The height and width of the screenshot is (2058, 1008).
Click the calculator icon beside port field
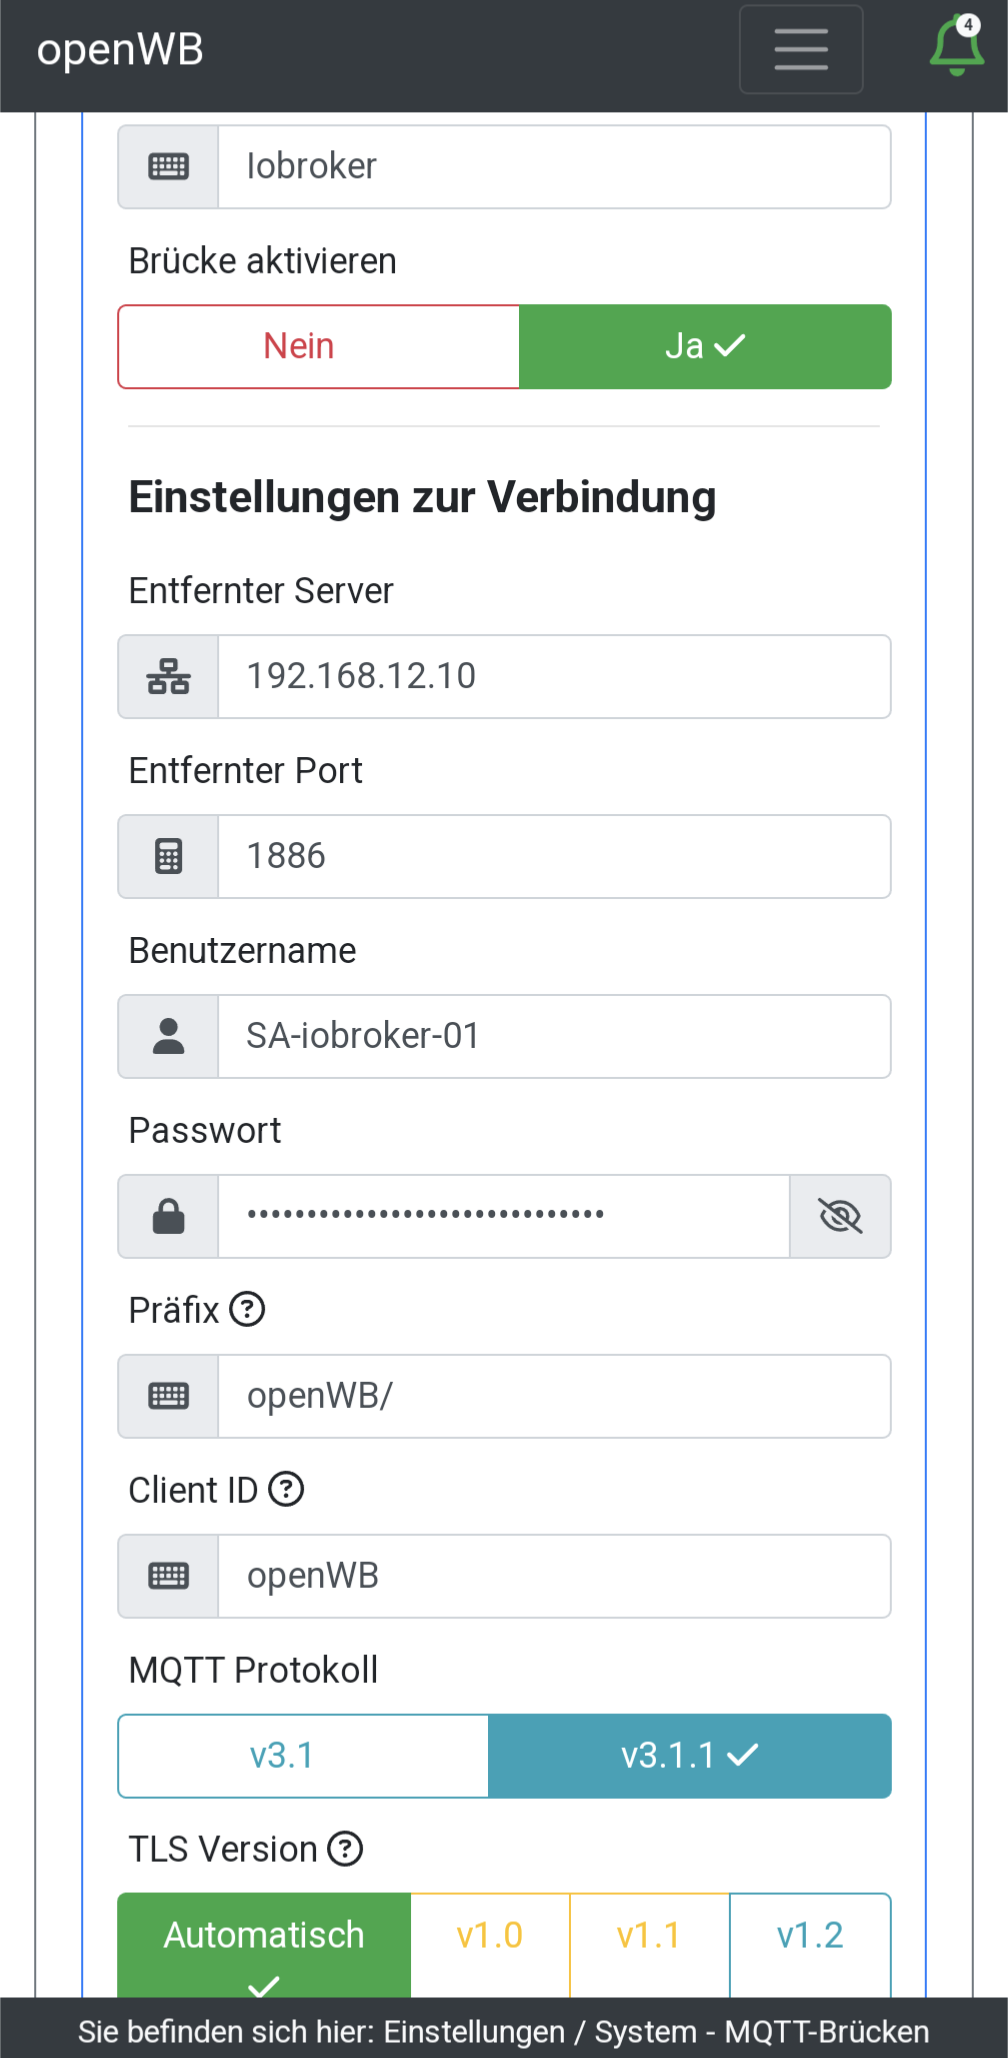click(168, 856)
